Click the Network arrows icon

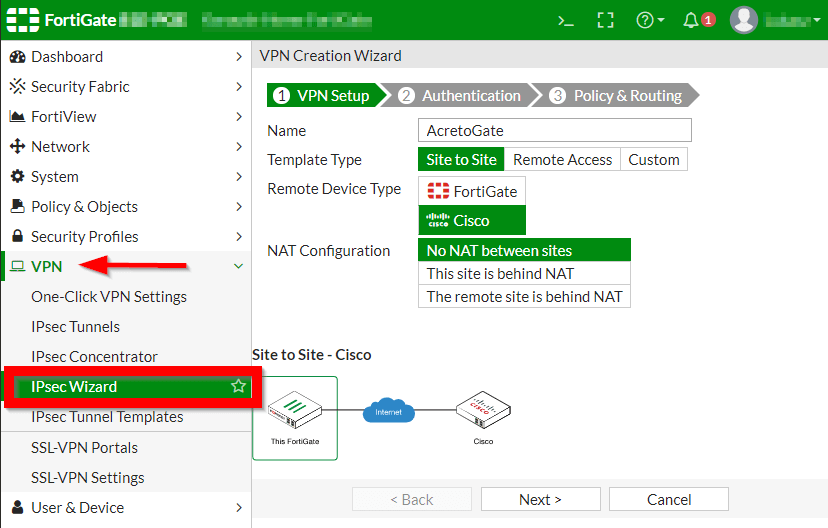17,146
